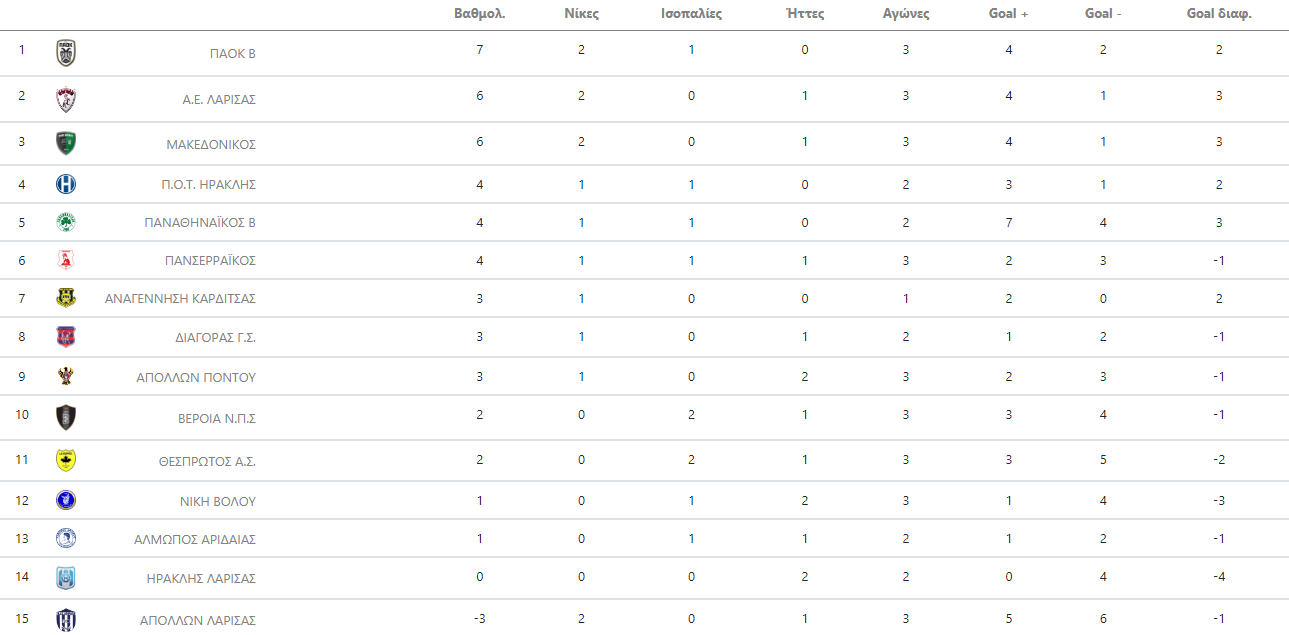The width and height of the screenshot is (1289, 635).
Task: Click the ΘΕΣΠΡΩΤΟΣ Α.Σ. yellow badge
Action: coord(66,460)
